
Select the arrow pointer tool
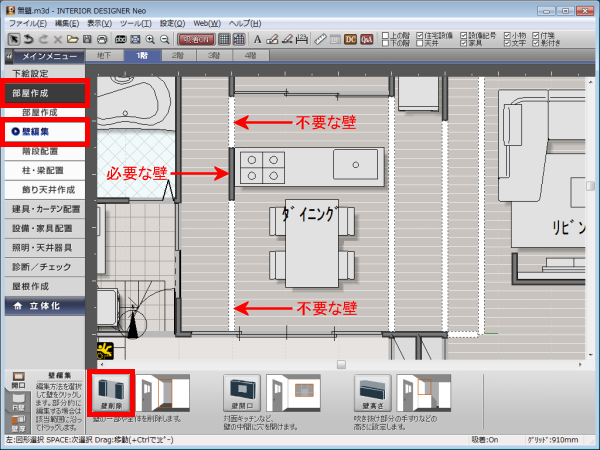click(14, 38)
